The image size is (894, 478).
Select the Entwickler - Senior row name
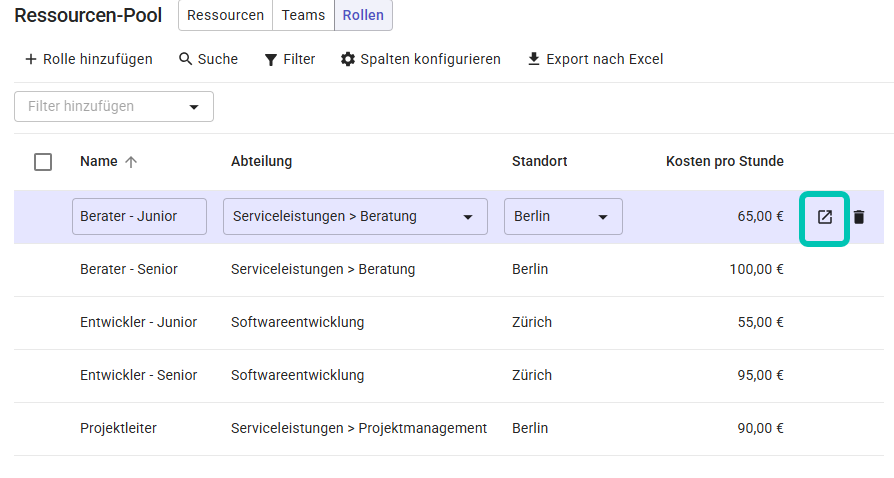click(139, 375)
